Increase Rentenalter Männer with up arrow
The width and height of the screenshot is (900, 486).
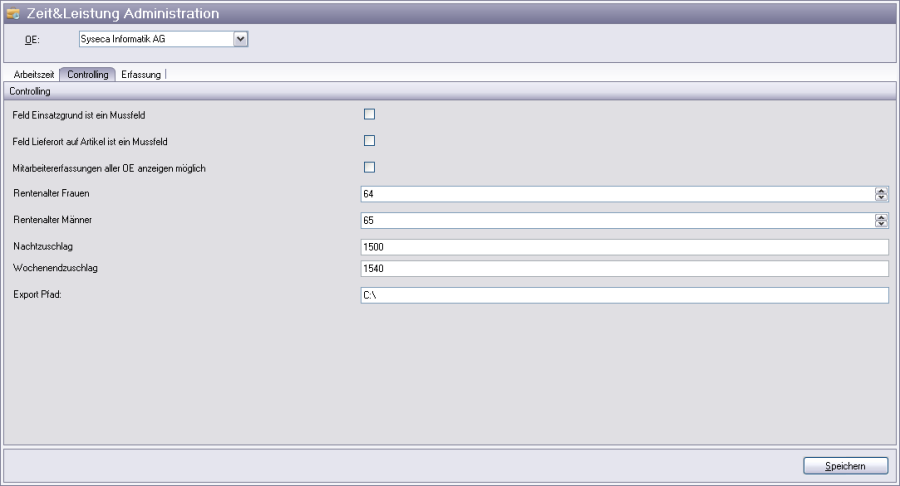[881, 217]
